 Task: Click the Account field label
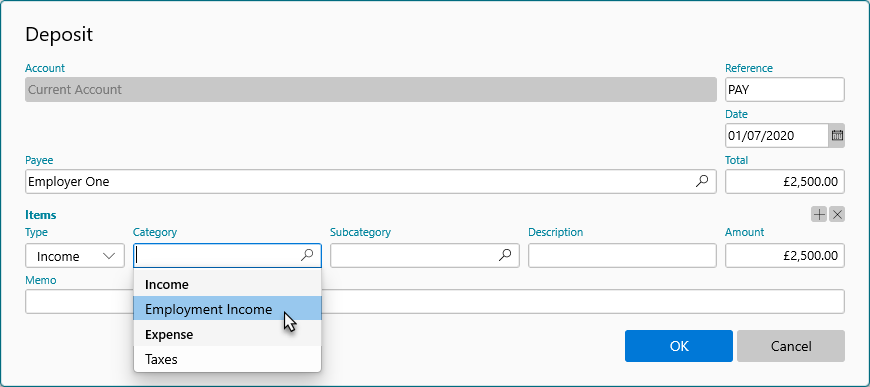pos(45,68)
